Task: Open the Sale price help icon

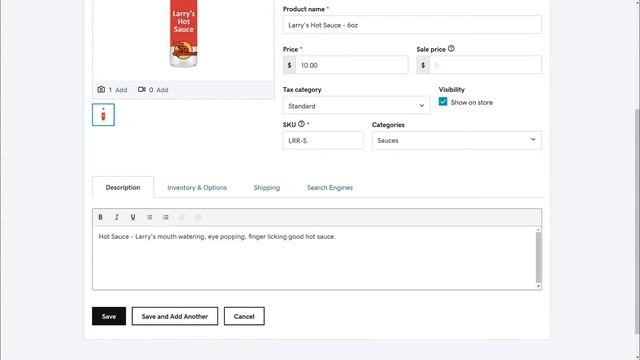Action: [451, 48]
